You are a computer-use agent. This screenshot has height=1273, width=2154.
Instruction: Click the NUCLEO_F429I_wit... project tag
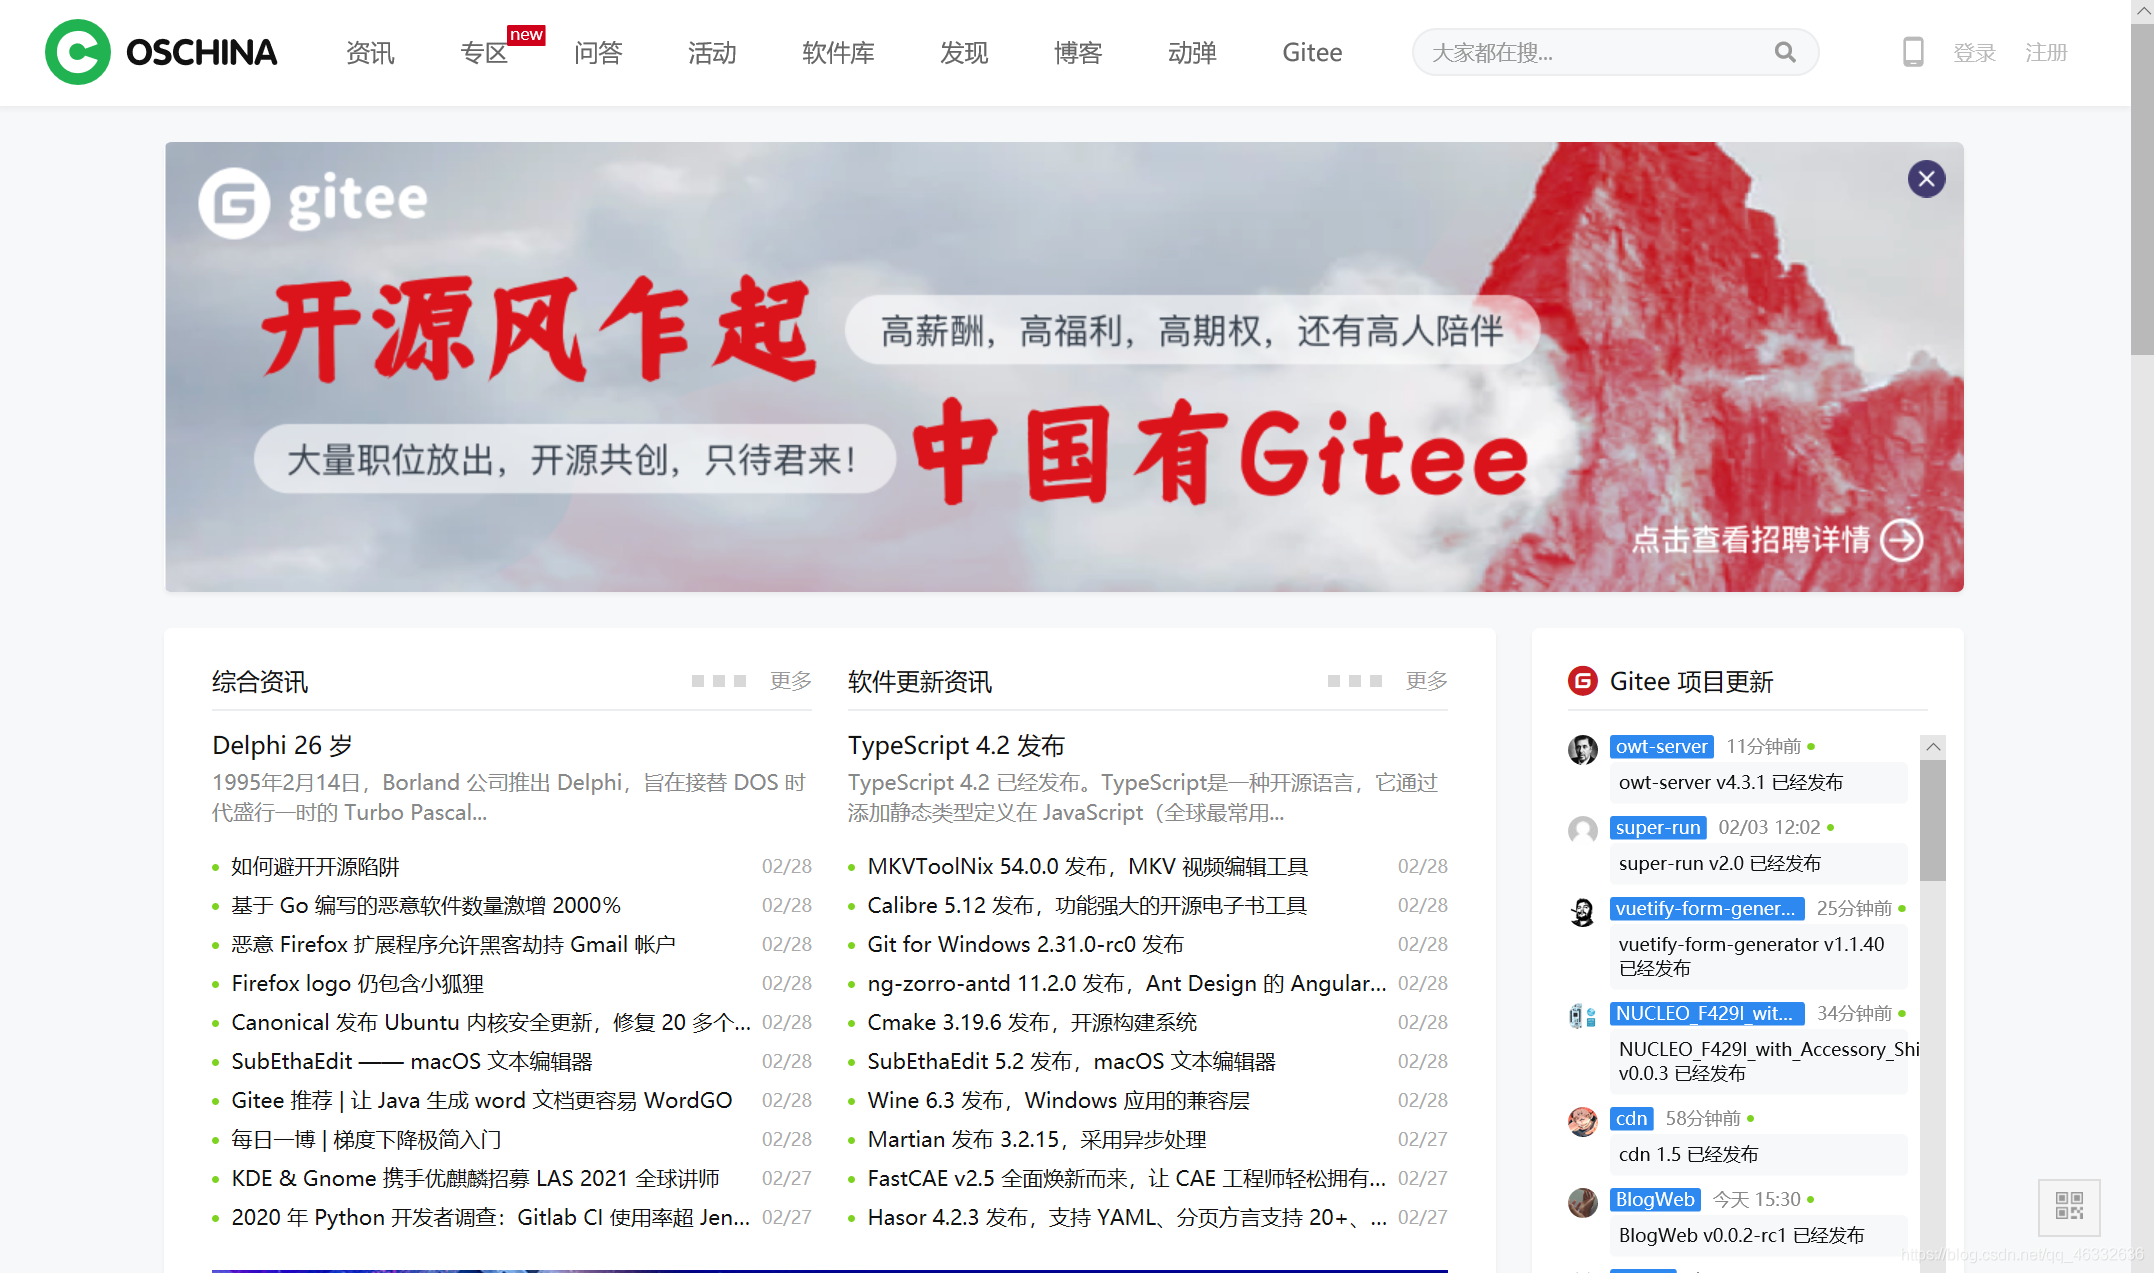[1707, 1014]
